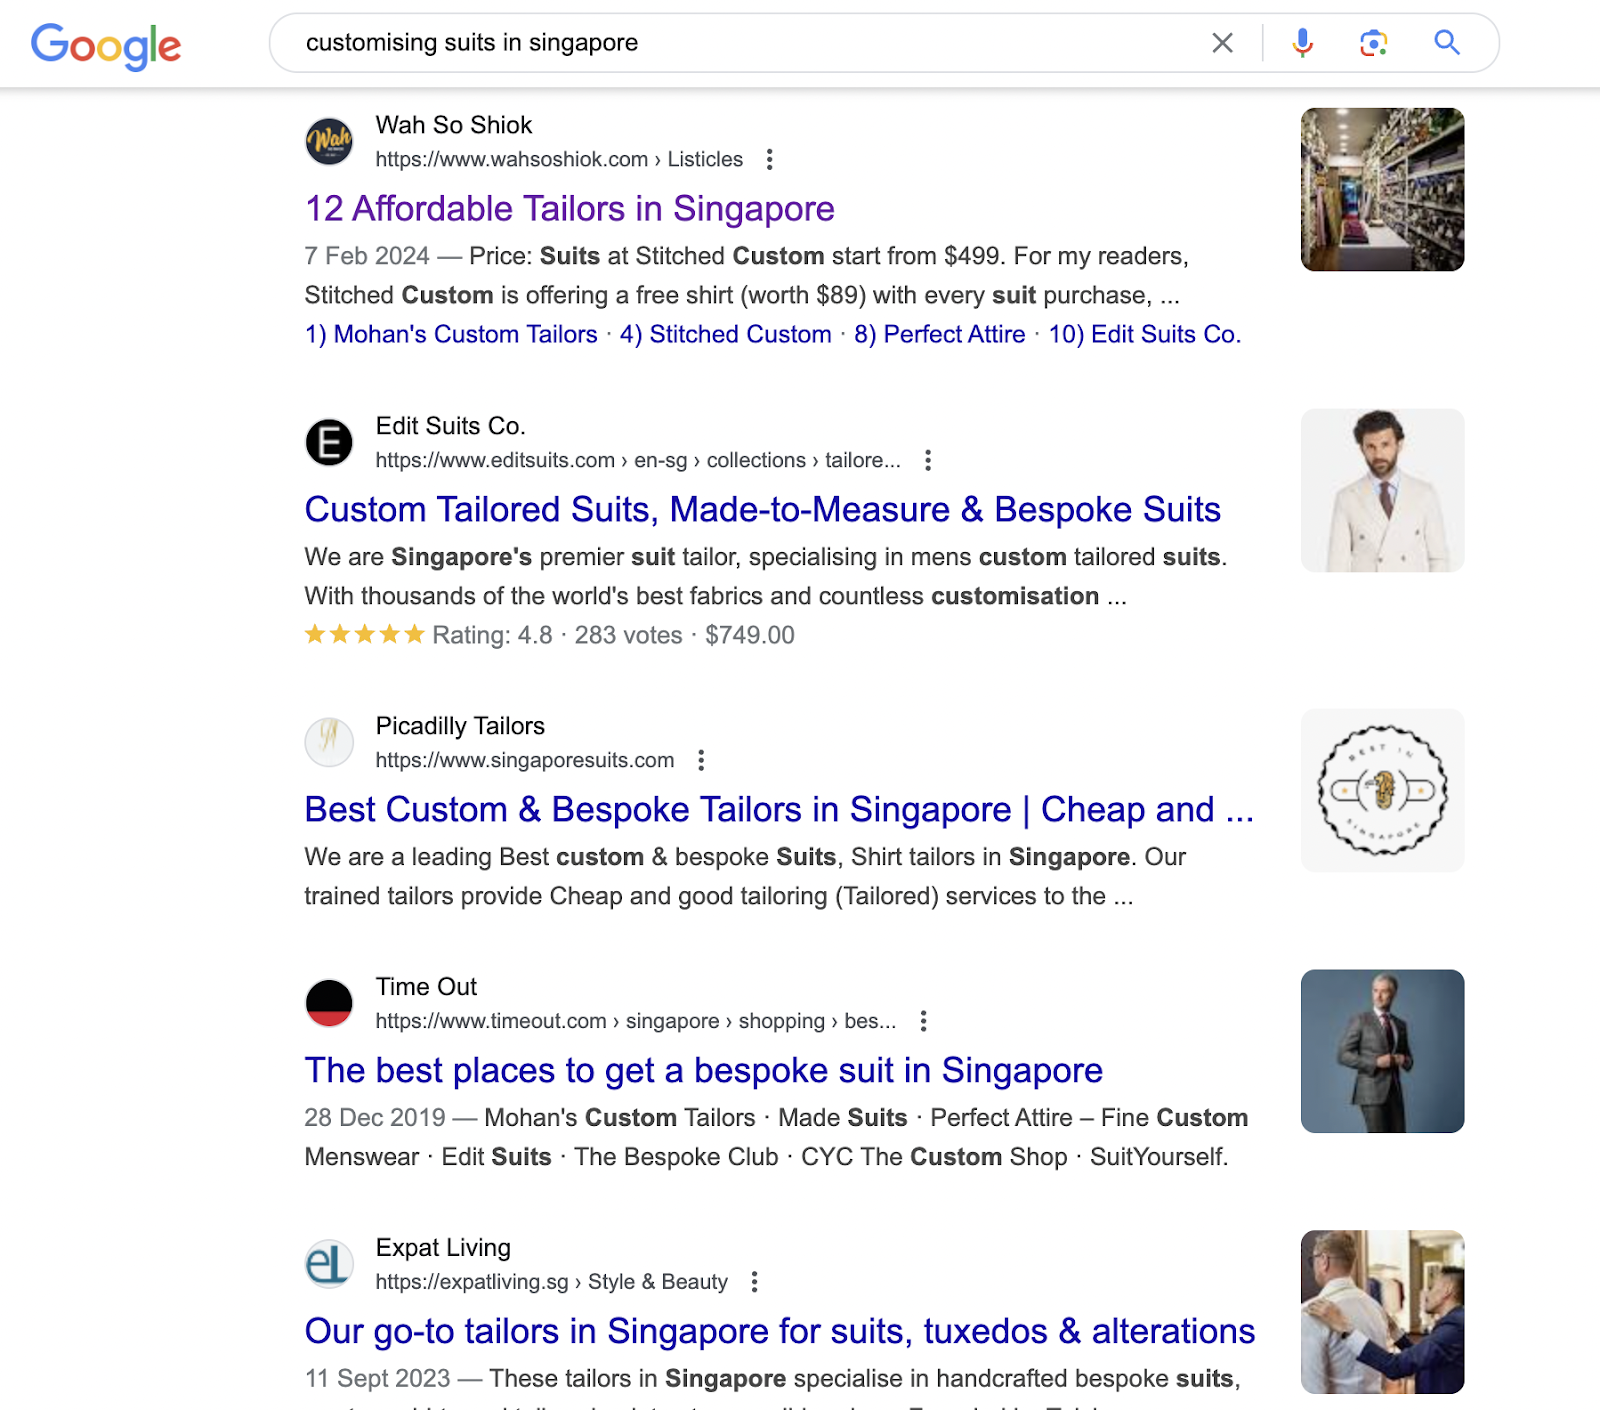
Task: Open more options for Edit Suits Co. result
Action: point(928,460)
